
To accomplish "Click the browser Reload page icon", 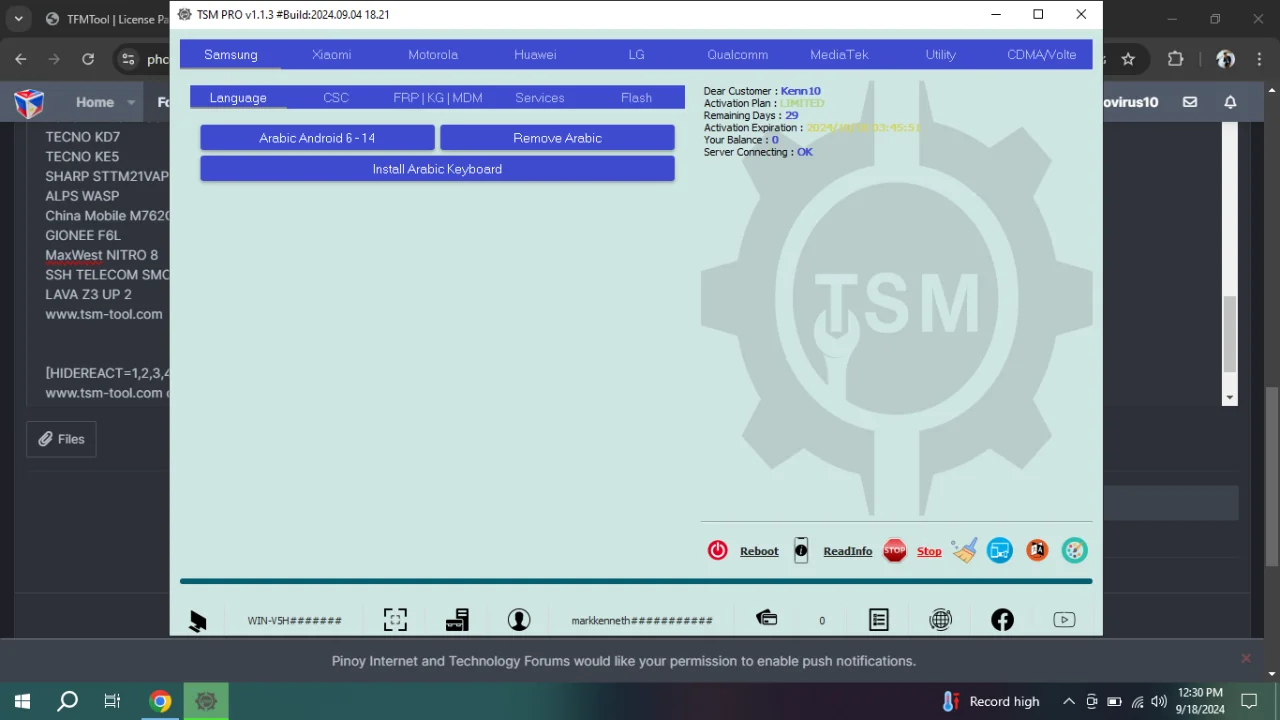I will pos(88,59).
